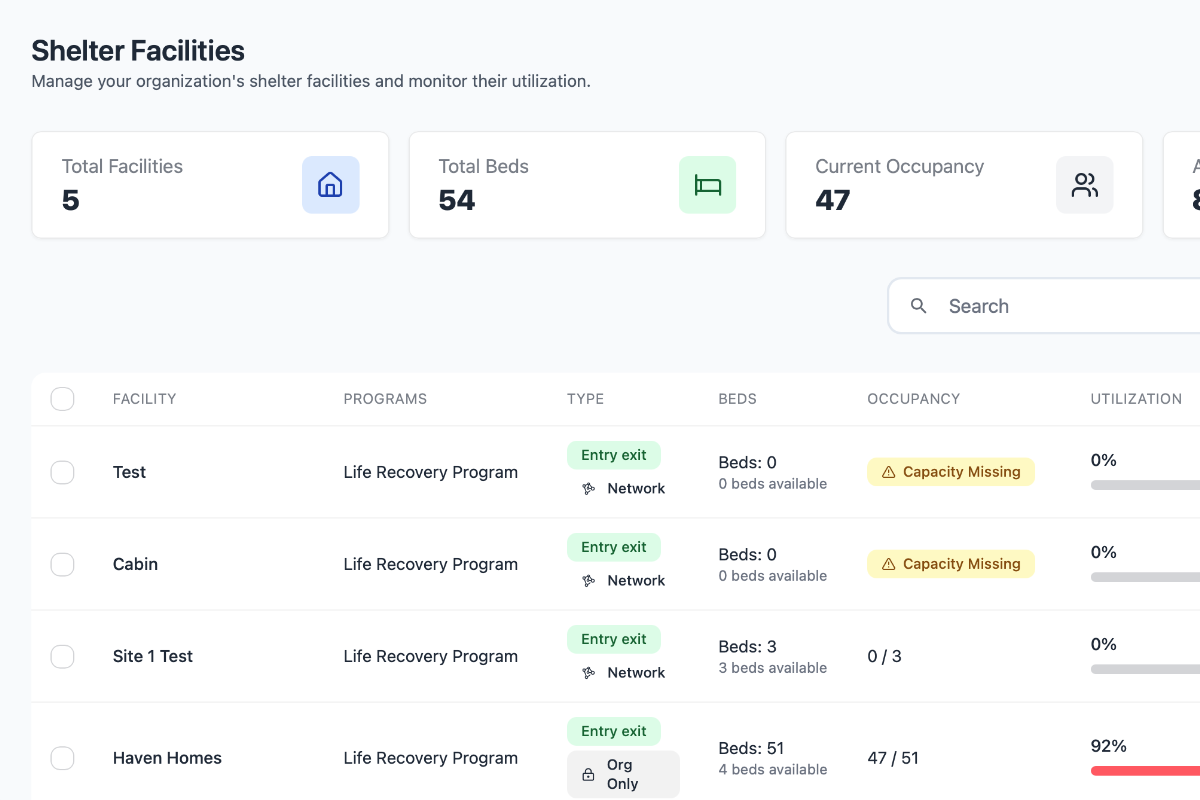
Task: Click the Entry exit tag in Test row
Action: (x=613, y=455)
